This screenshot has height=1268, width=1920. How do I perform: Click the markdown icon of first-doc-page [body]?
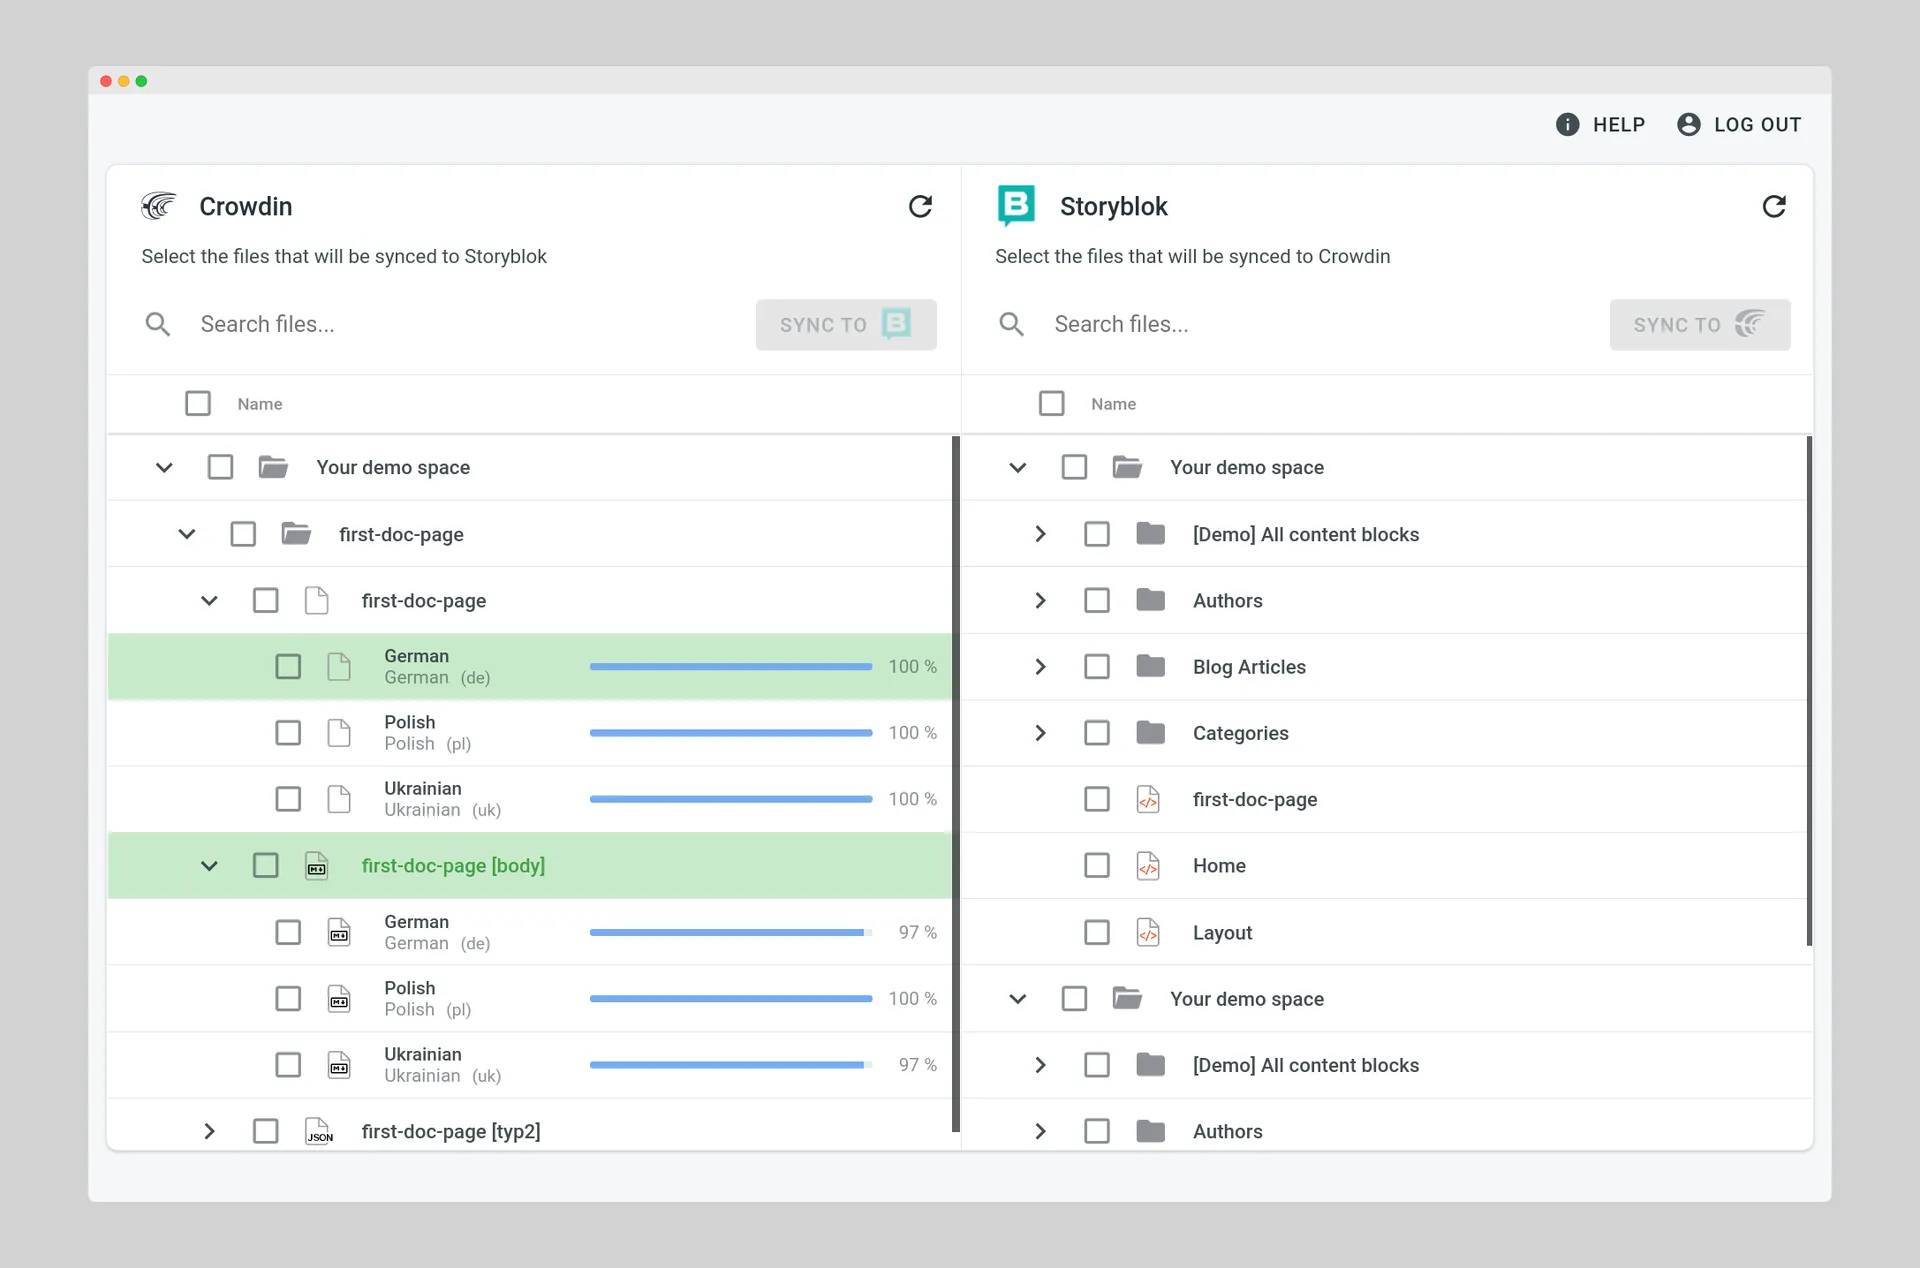(x=316, y=866)
